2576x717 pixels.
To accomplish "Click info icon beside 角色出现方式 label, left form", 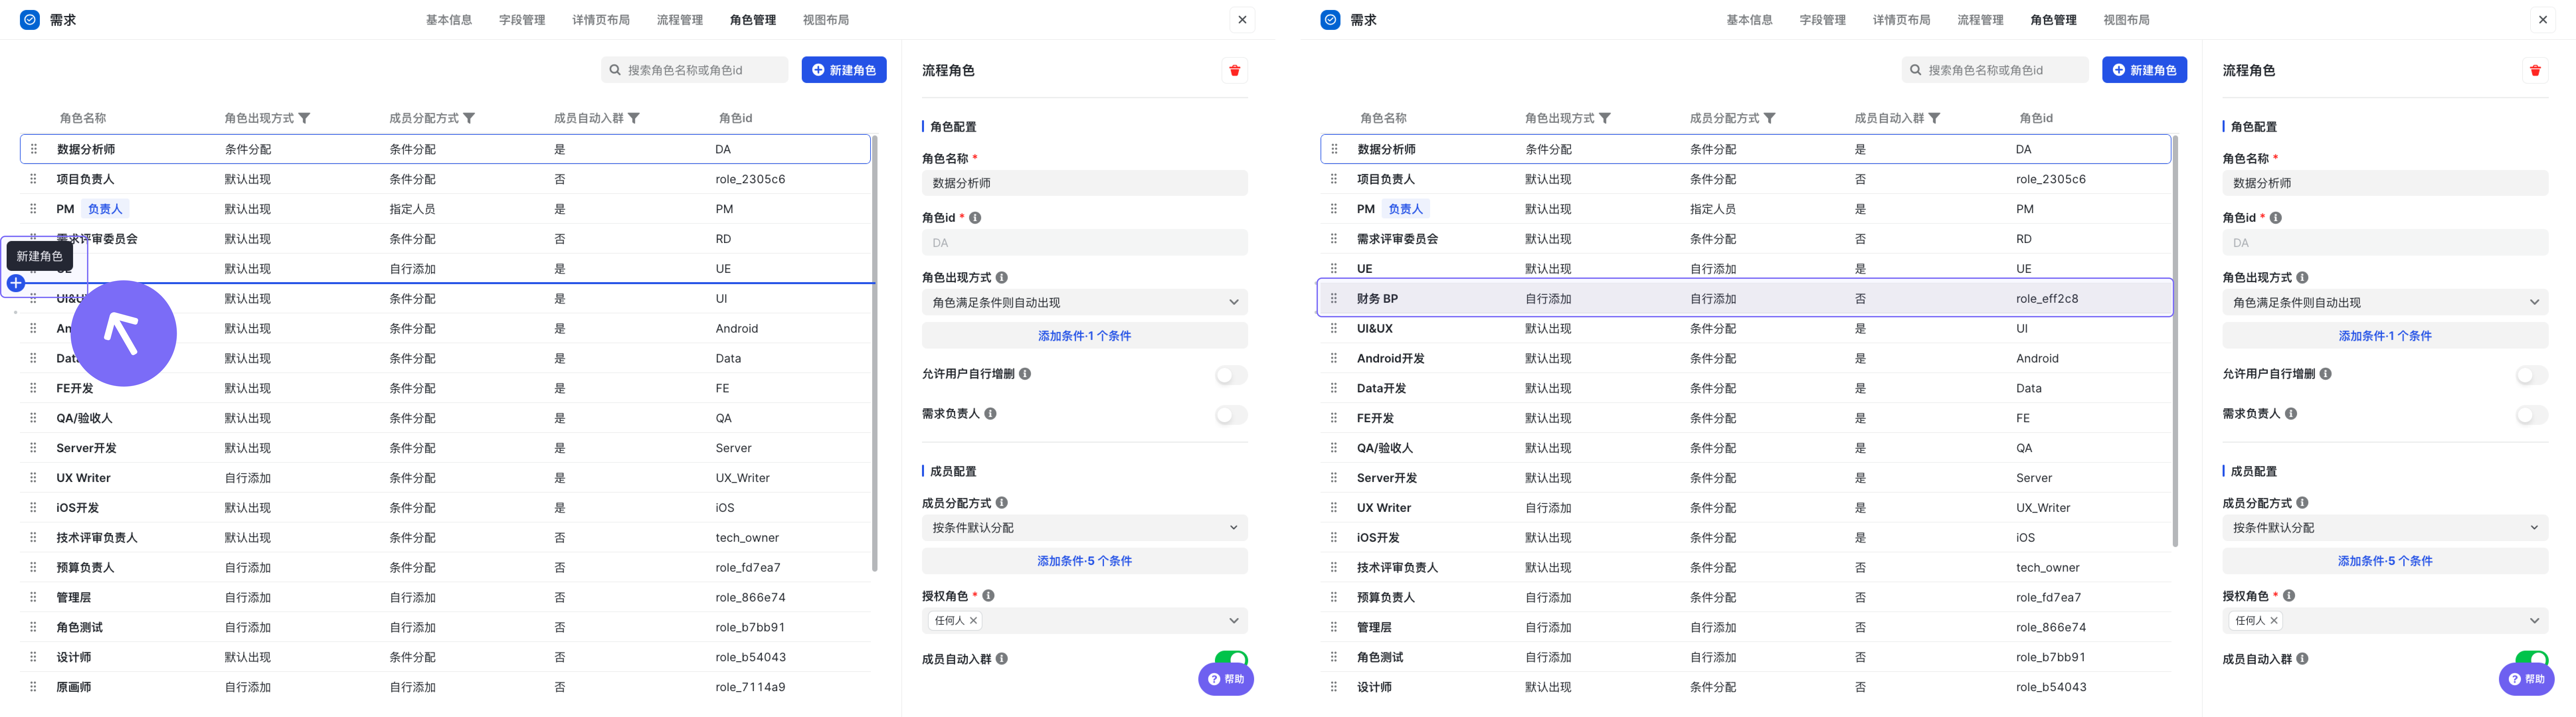I will (x=1002, y=278).
